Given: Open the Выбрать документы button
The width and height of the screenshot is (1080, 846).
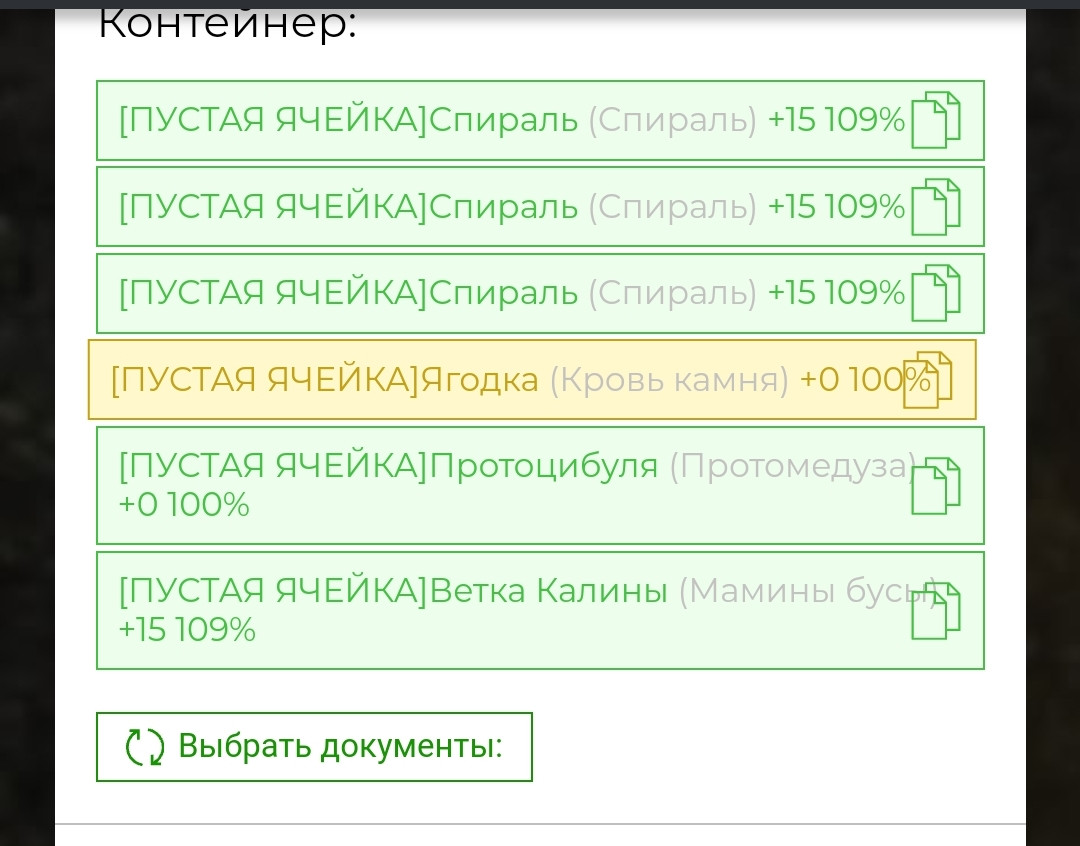Looking at the screenshot, I should 314,747.
